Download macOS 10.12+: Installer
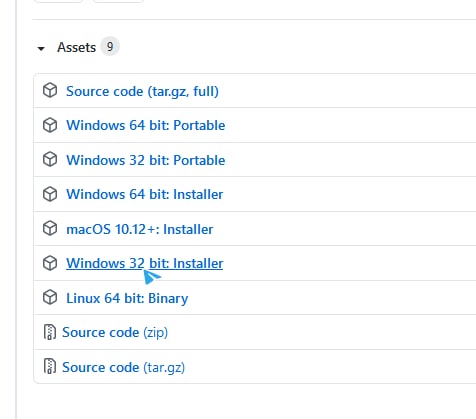Image resolution: width=476 pixels, height=419 pixels. [x=140, y=229]
